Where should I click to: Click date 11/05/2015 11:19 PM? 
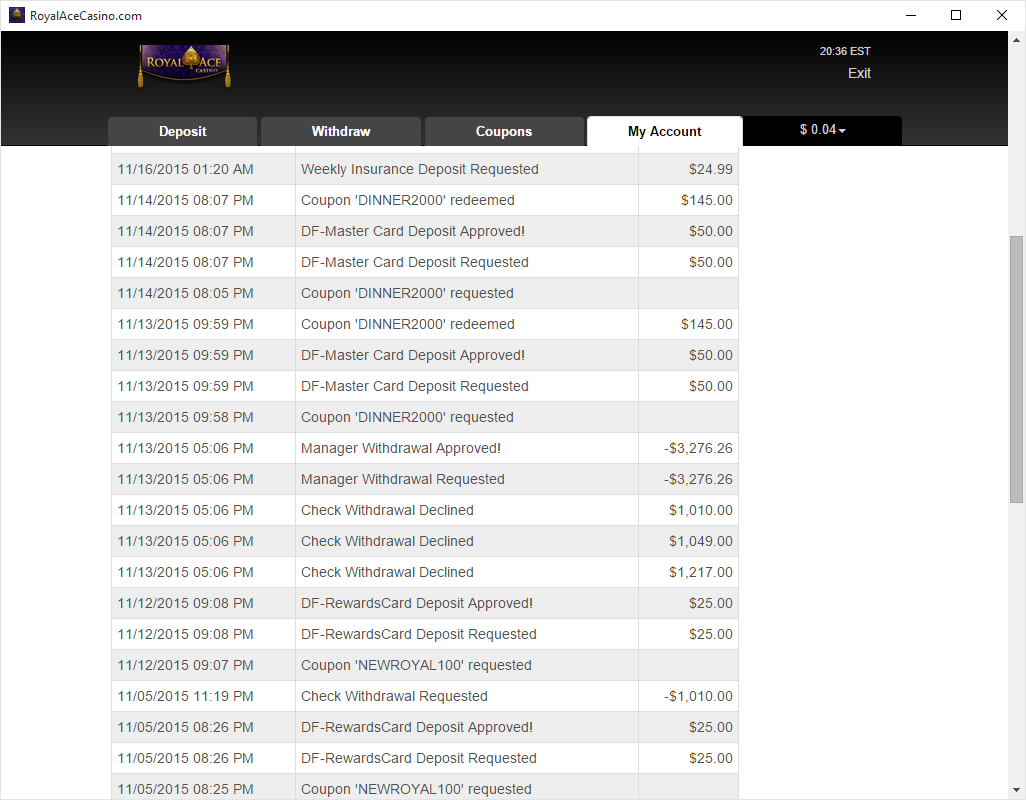185,696
